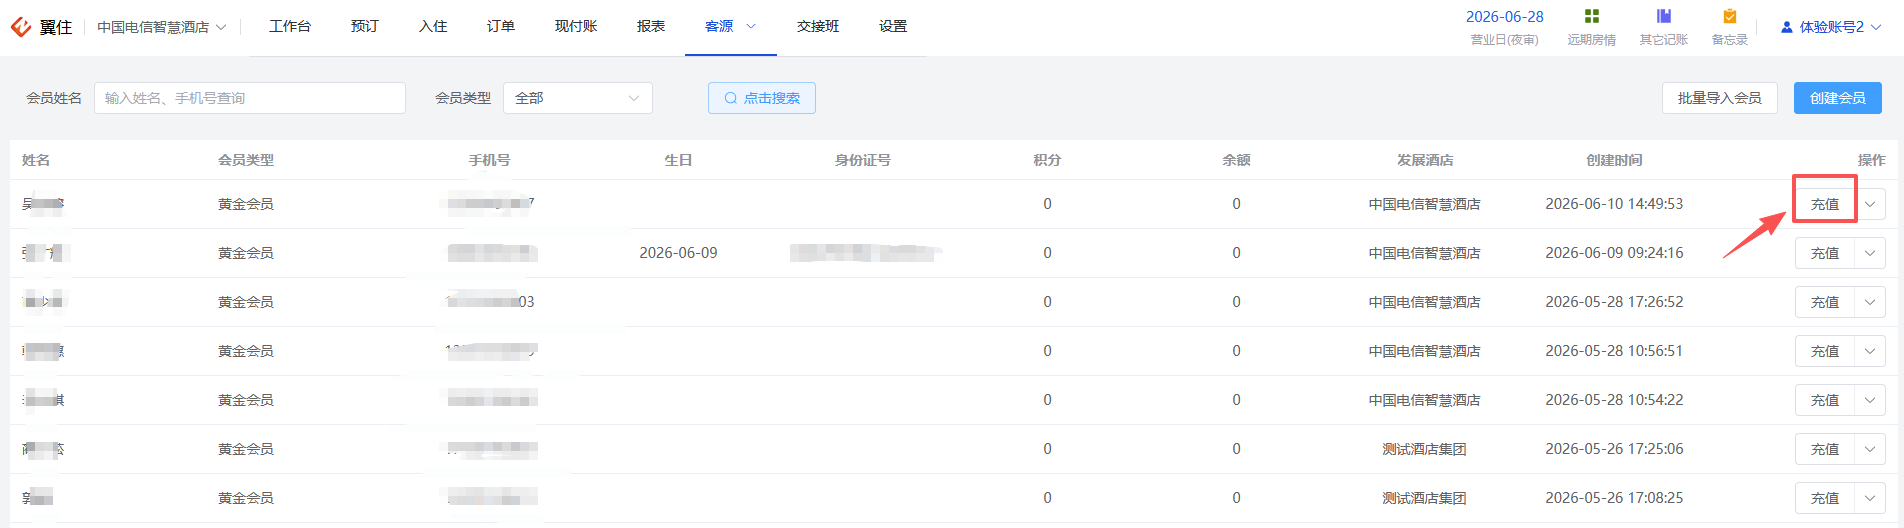Click the 发展酒店 column header
1904x528 pixels.
click(x=1425, y=160)
